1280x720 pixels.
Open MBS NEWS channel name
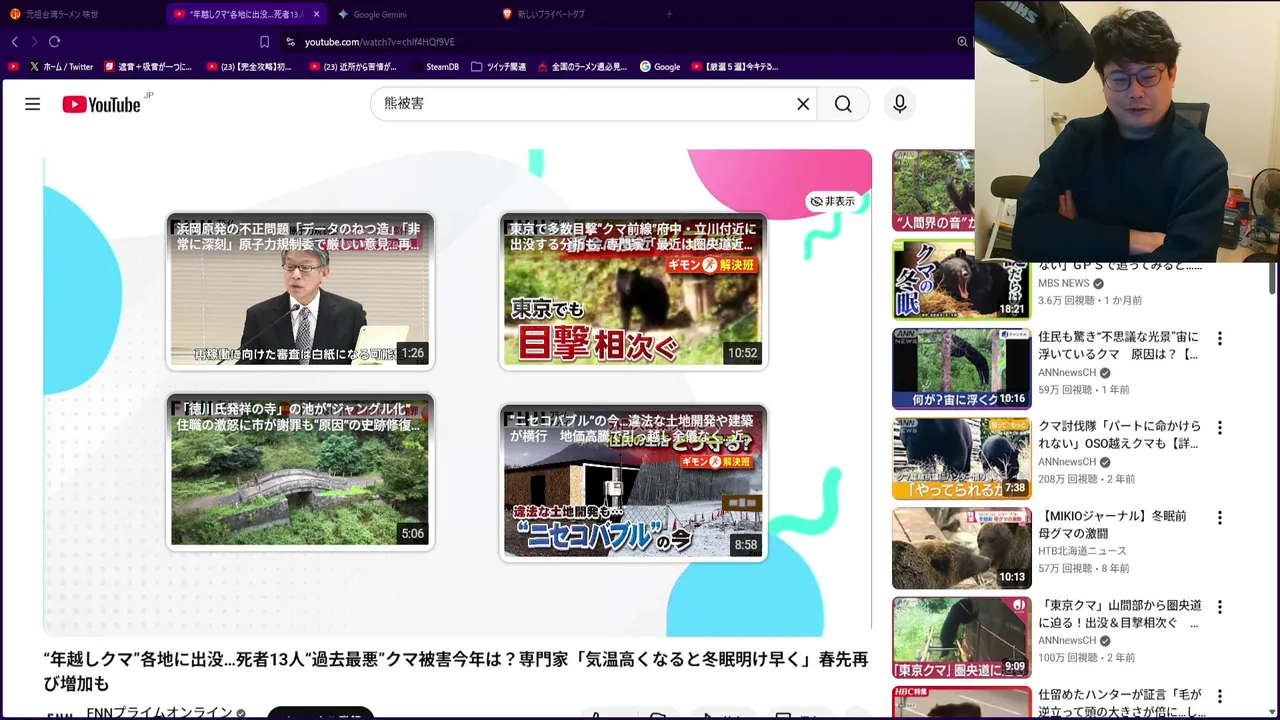click(x=1063, y=283)
